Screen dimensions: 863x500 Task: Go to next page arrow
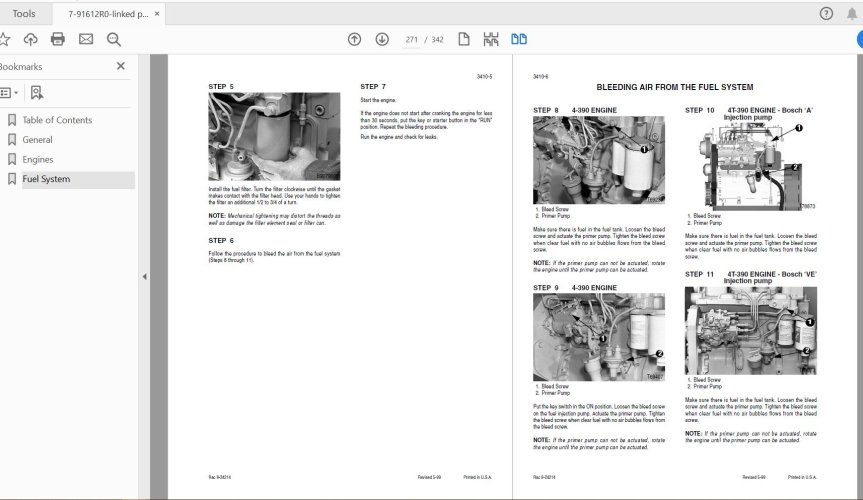(382, 39)
